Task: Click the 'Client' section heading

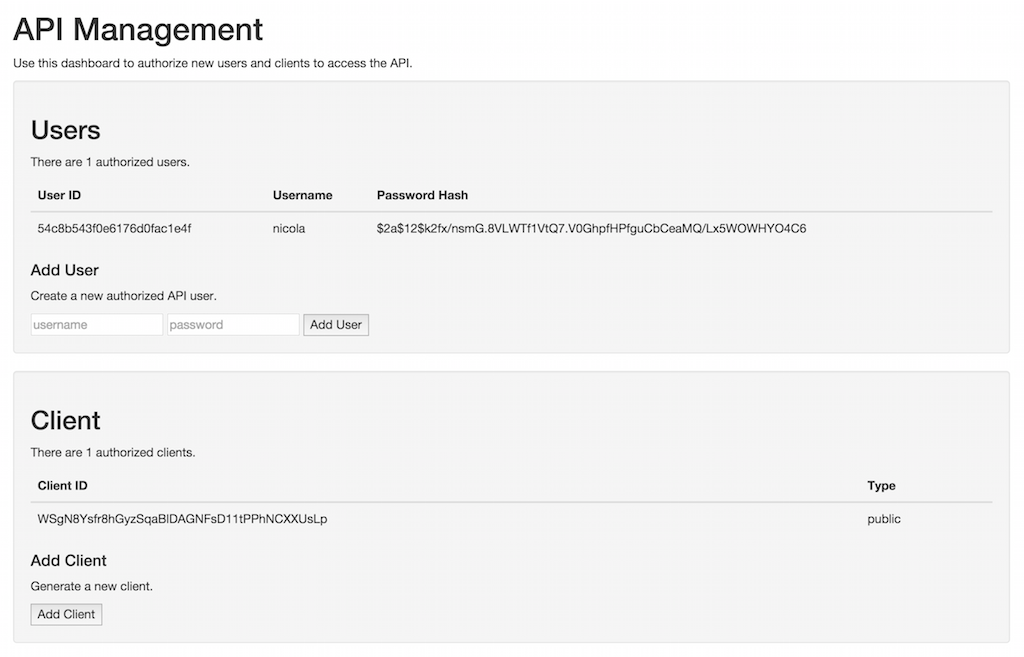Action: [65, 421]
